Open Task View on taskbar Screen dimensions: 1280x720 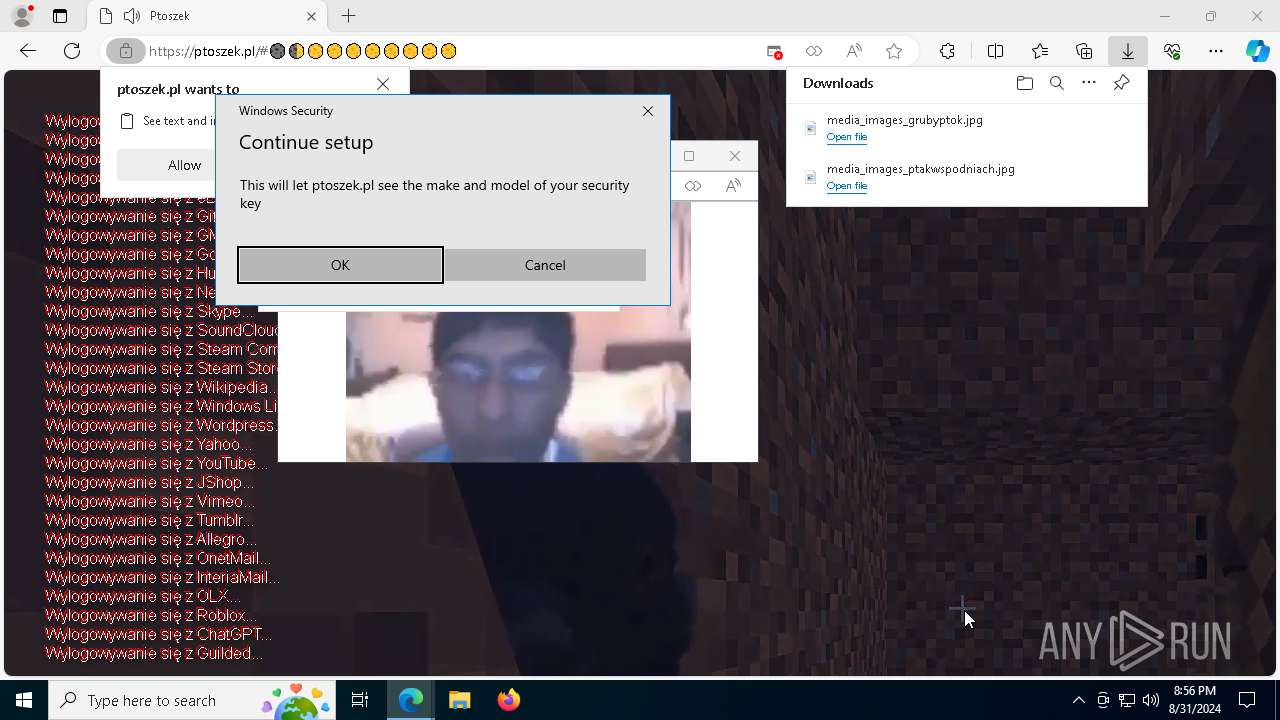pyautogui.click(x=360, y=700)
